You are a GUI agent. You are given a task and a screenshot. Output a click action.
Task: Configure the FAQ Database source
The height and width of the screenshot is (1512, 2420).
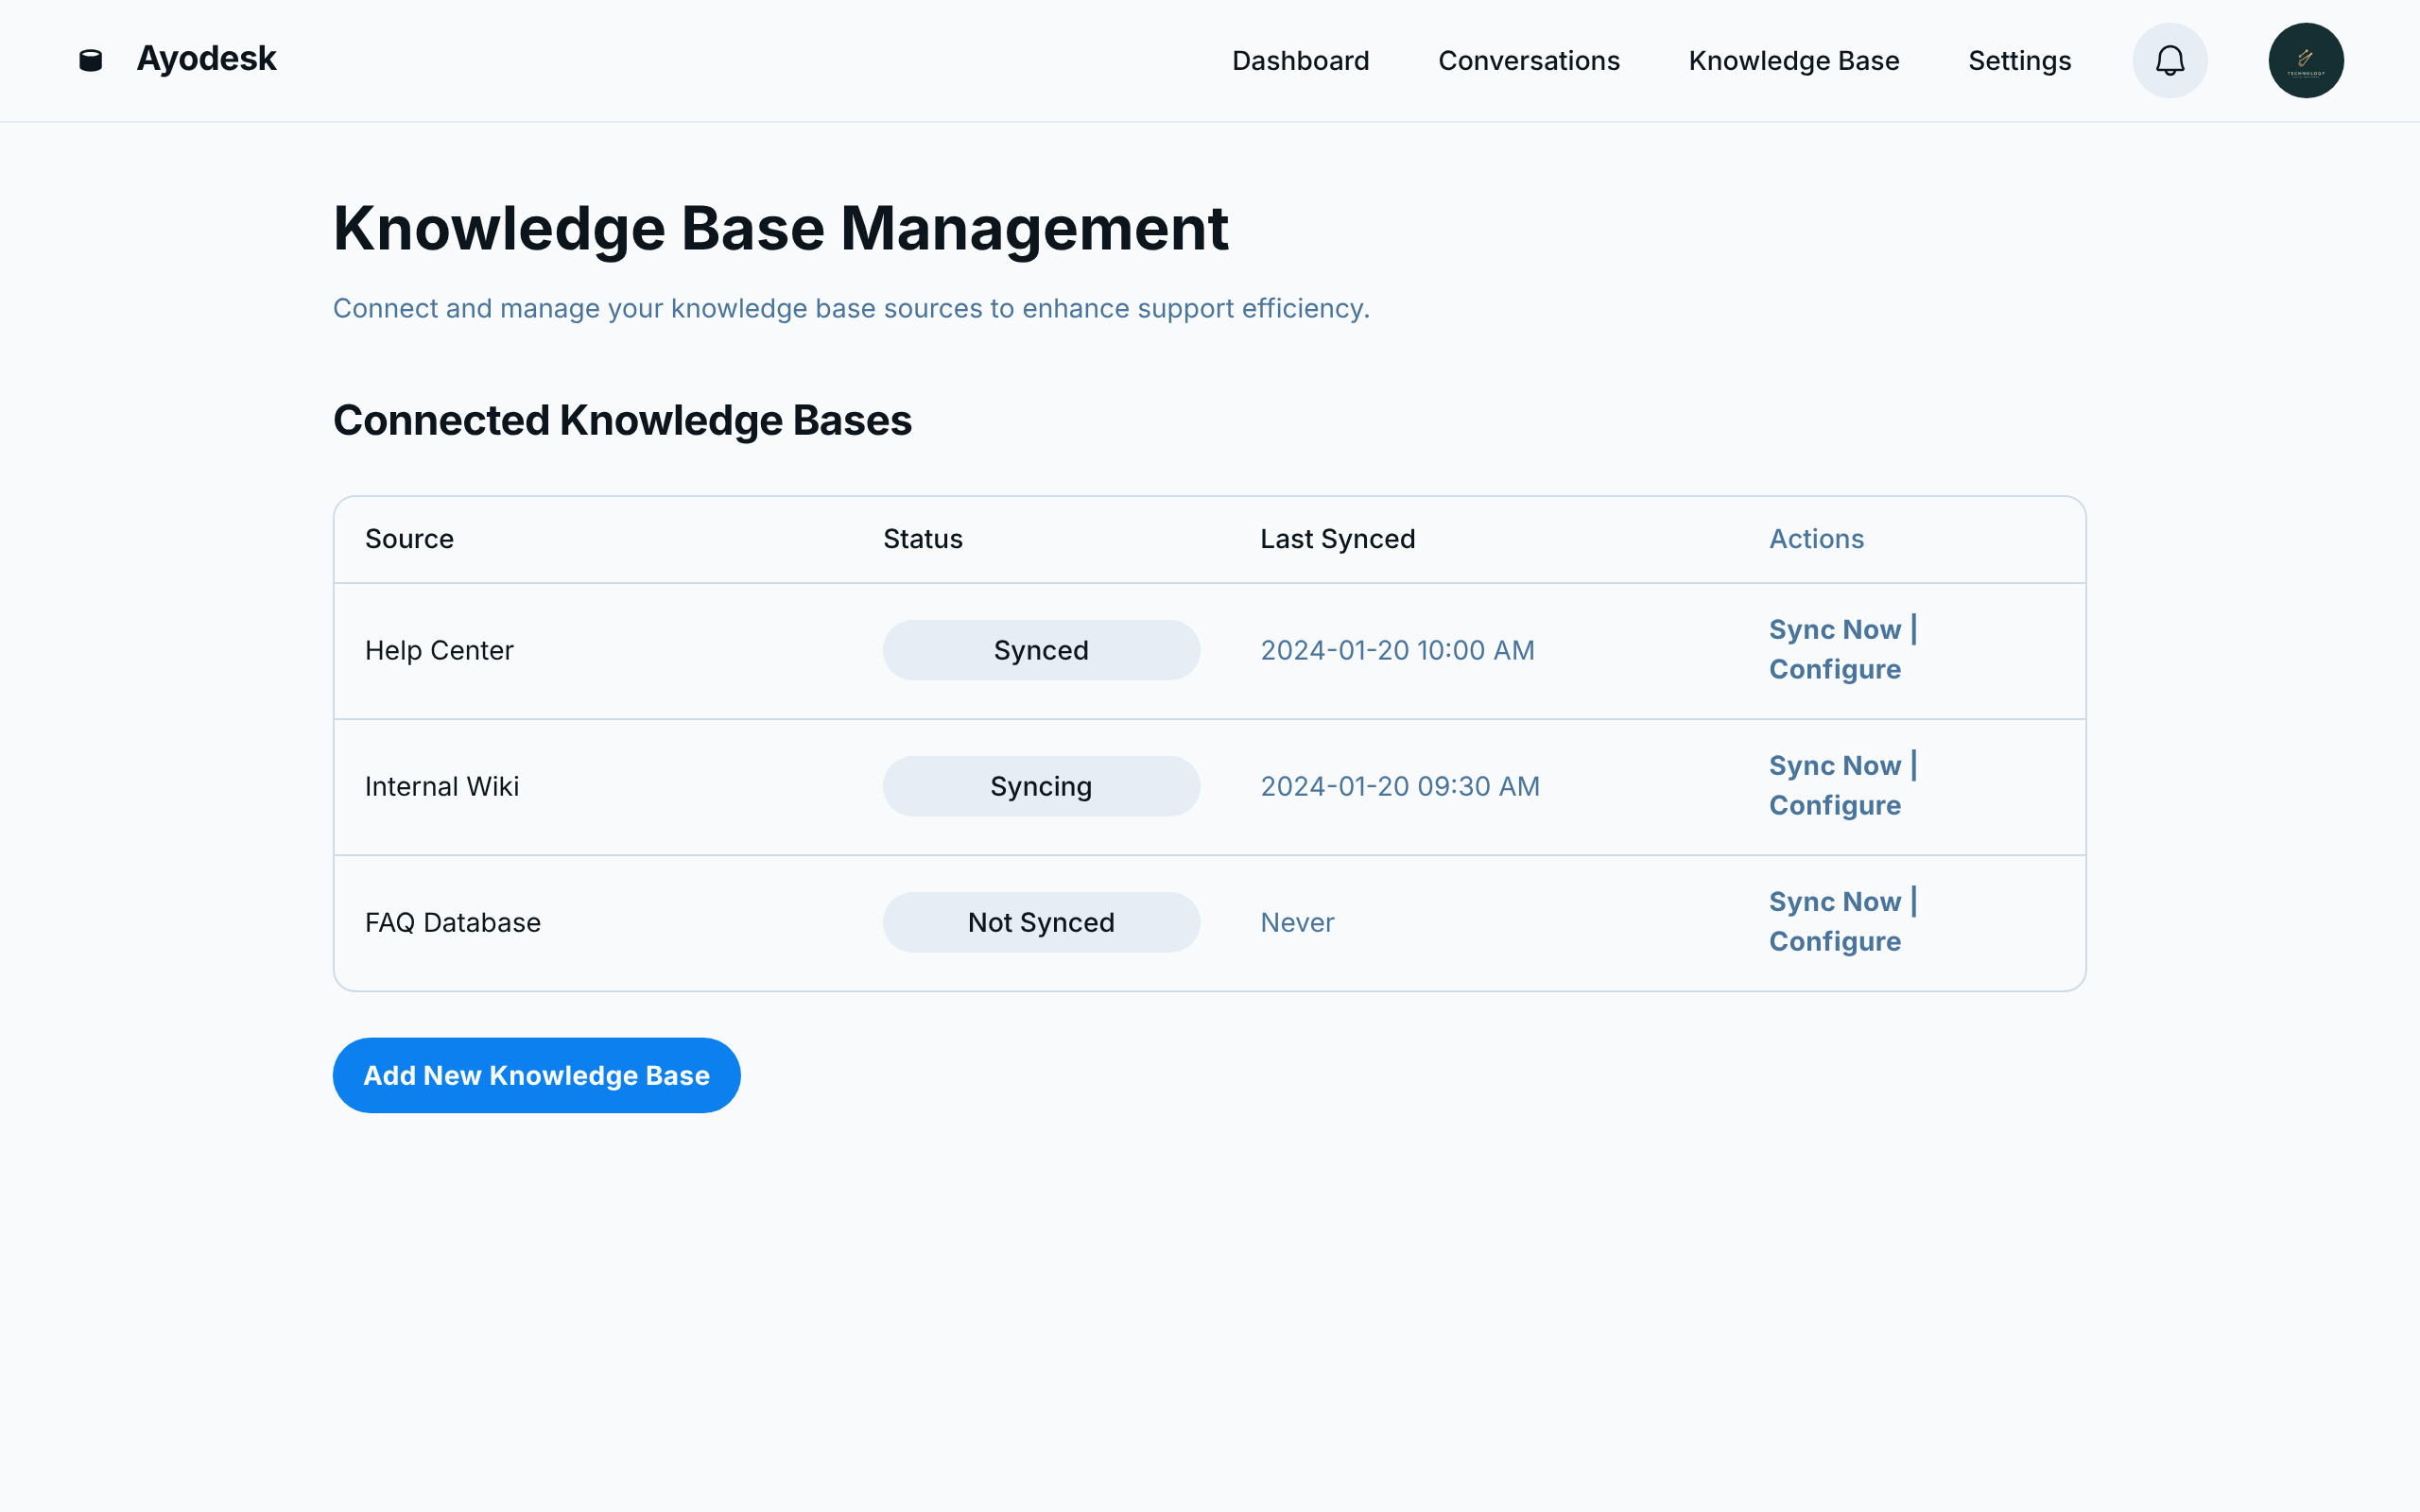(1835, 941)
